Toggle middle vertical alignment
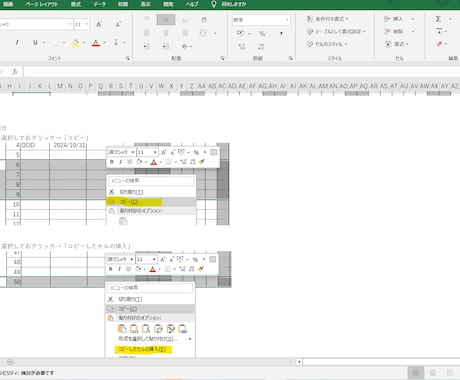The width and height of the screenshot is (460, 380). [166, 19]
